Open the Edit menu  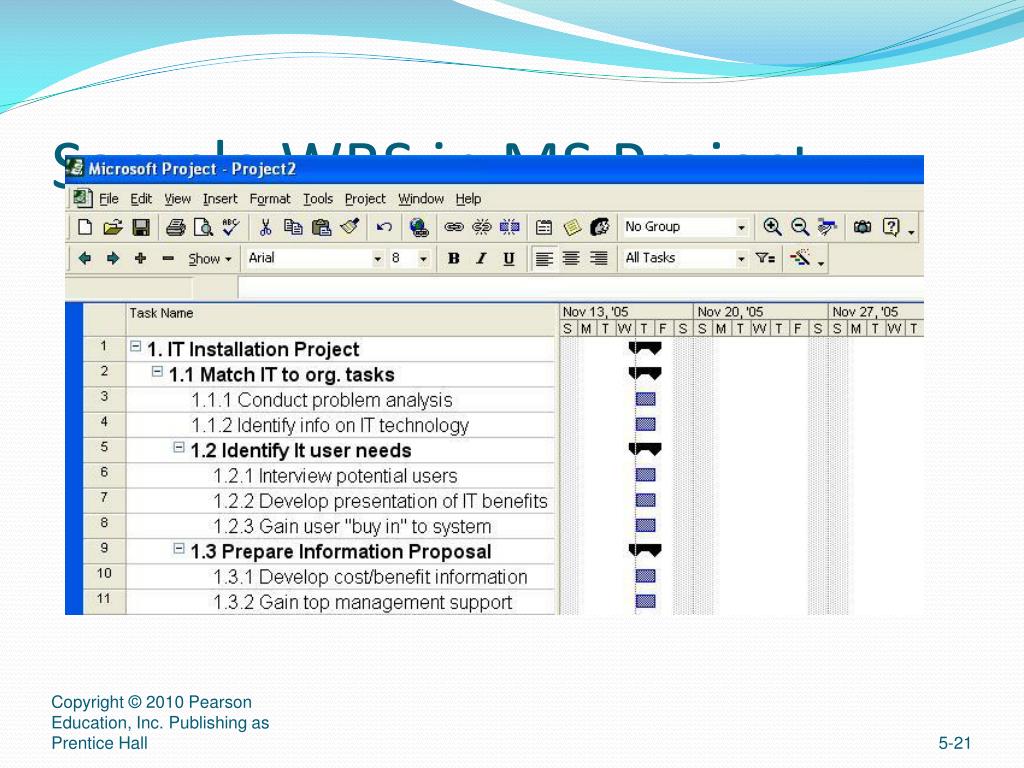140,199
